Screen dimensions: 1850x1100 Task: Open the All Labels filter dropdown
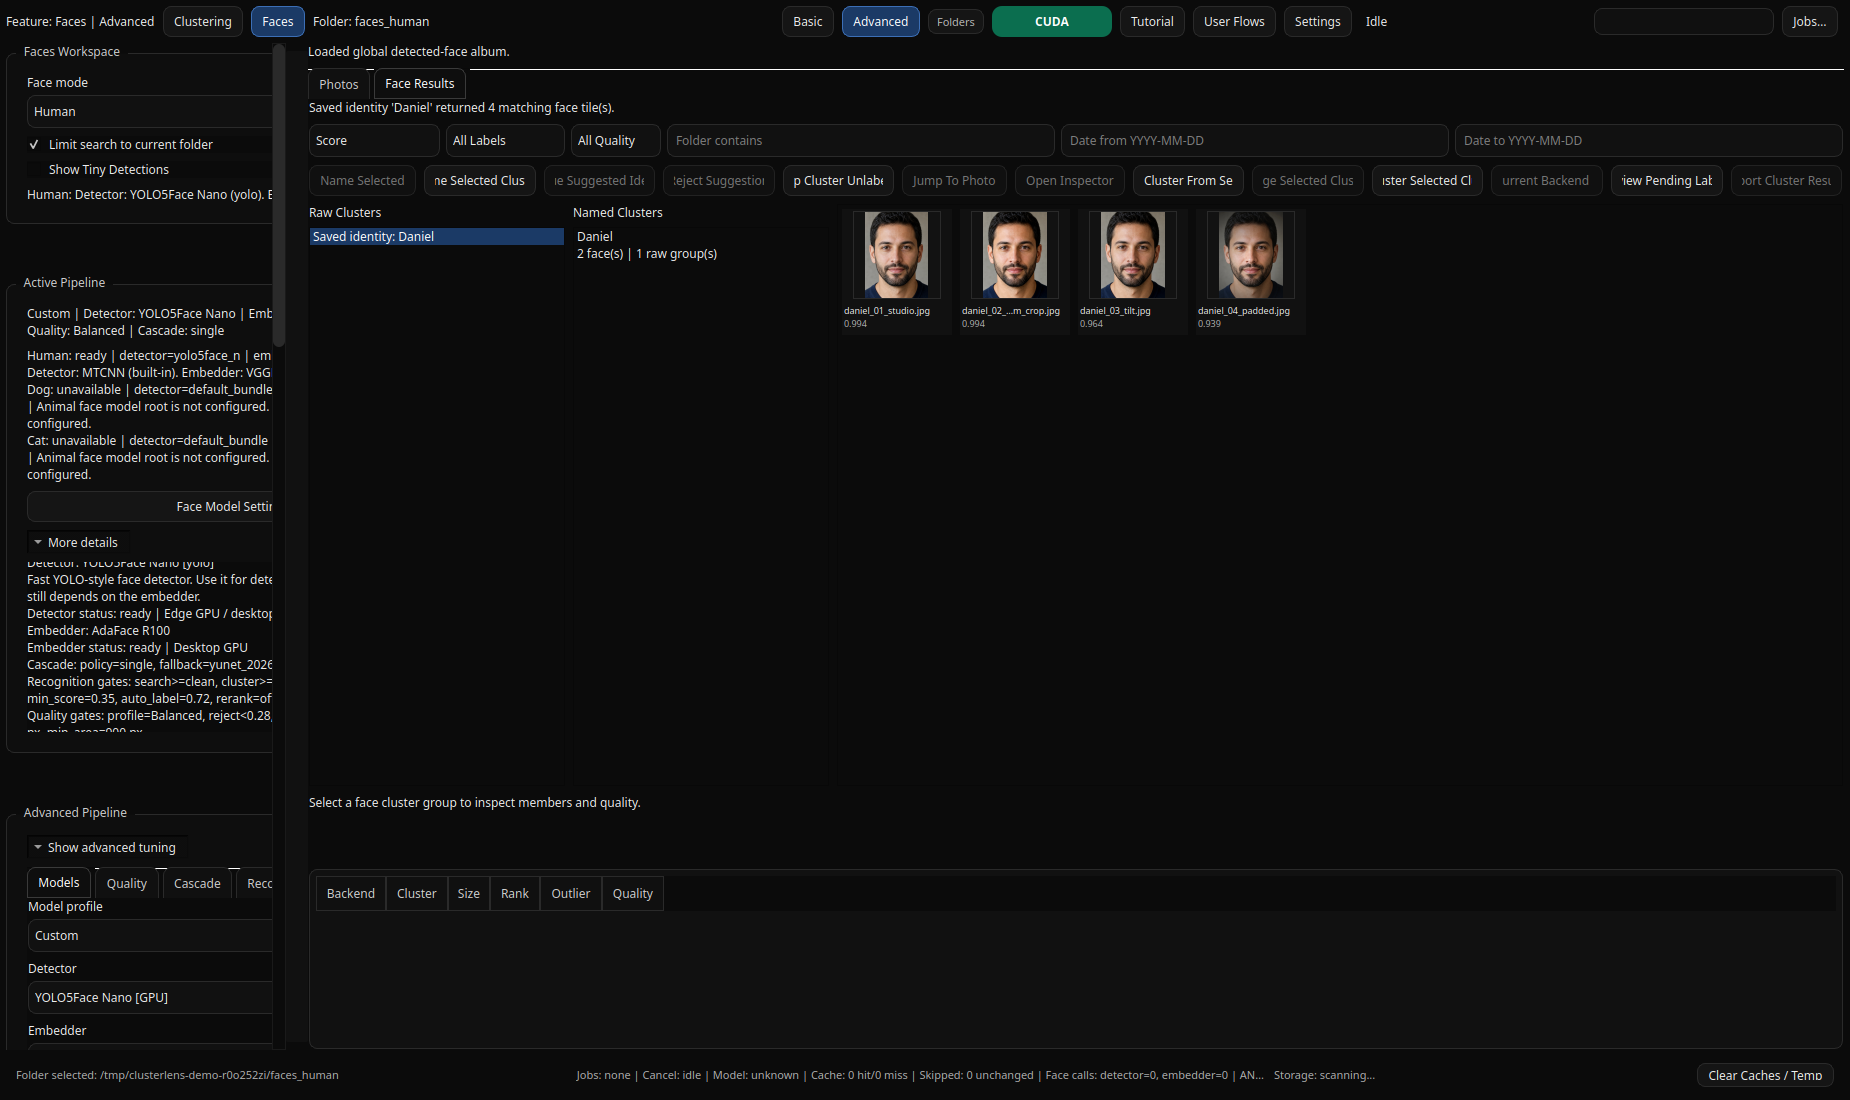click(505, 140)
